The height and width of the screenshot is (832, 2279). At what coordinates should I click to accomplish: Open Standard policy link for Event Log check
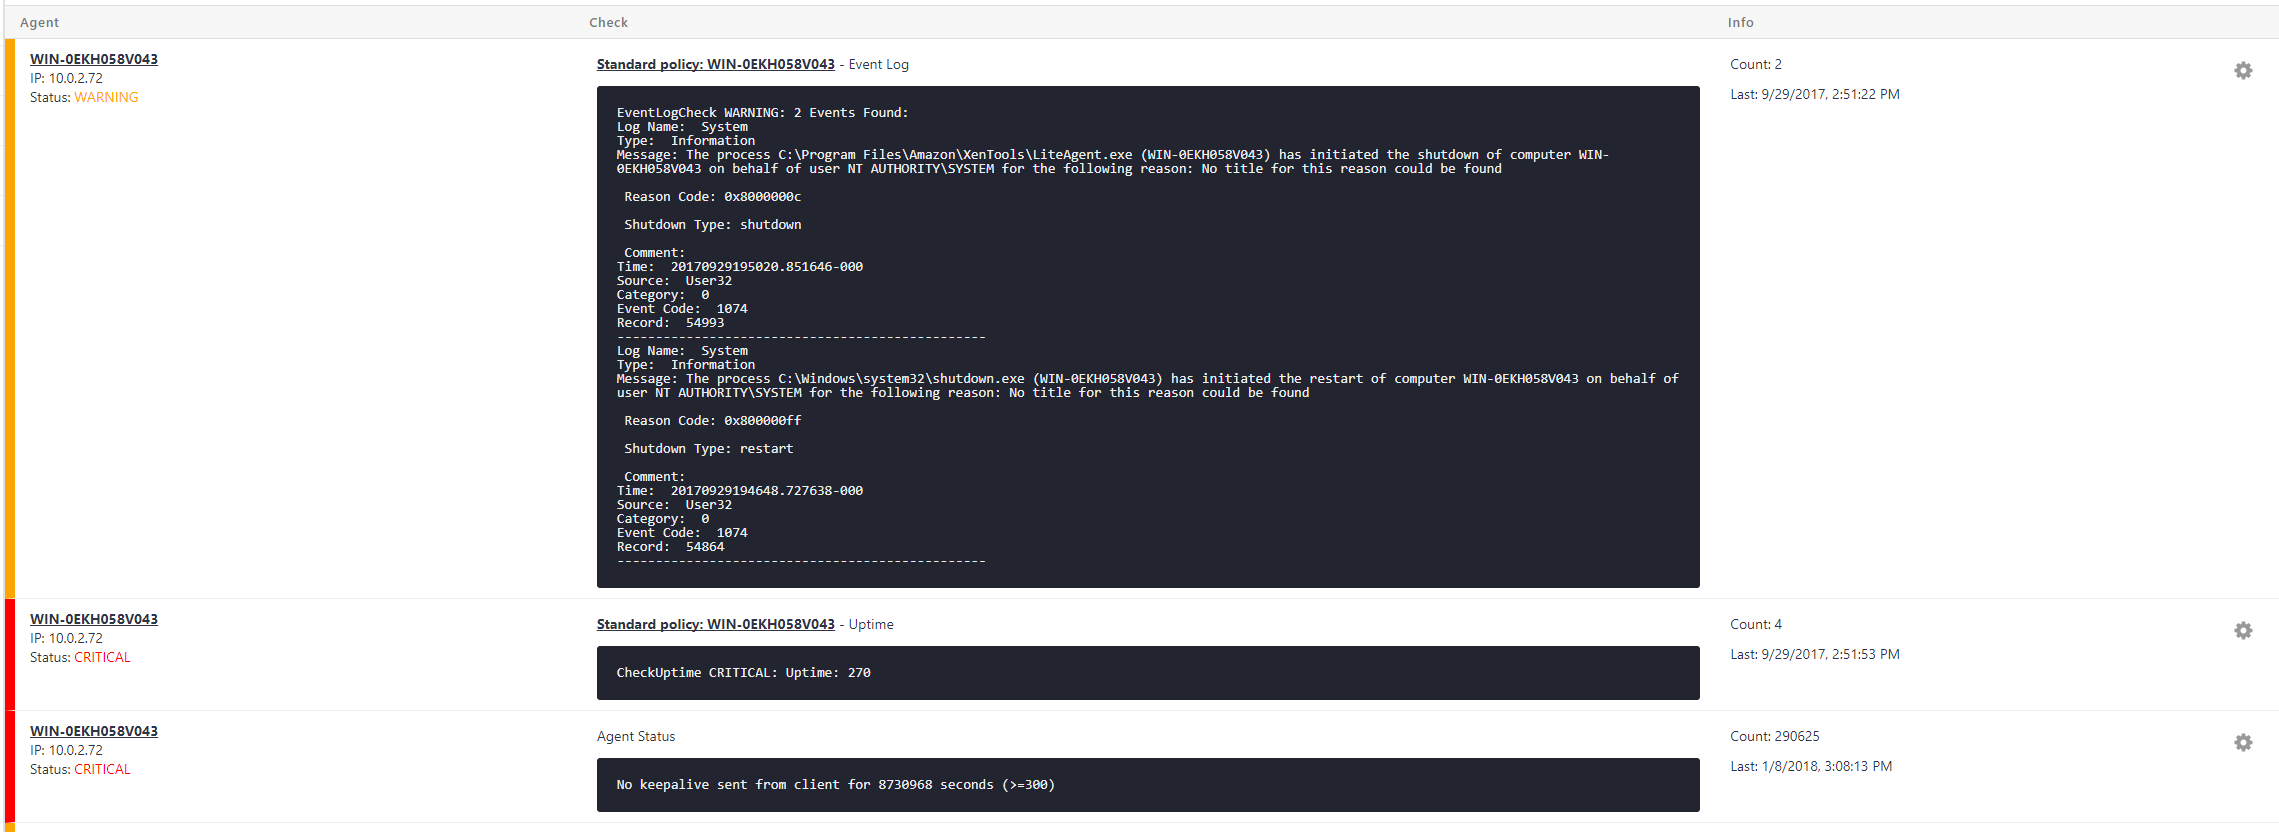716,64
